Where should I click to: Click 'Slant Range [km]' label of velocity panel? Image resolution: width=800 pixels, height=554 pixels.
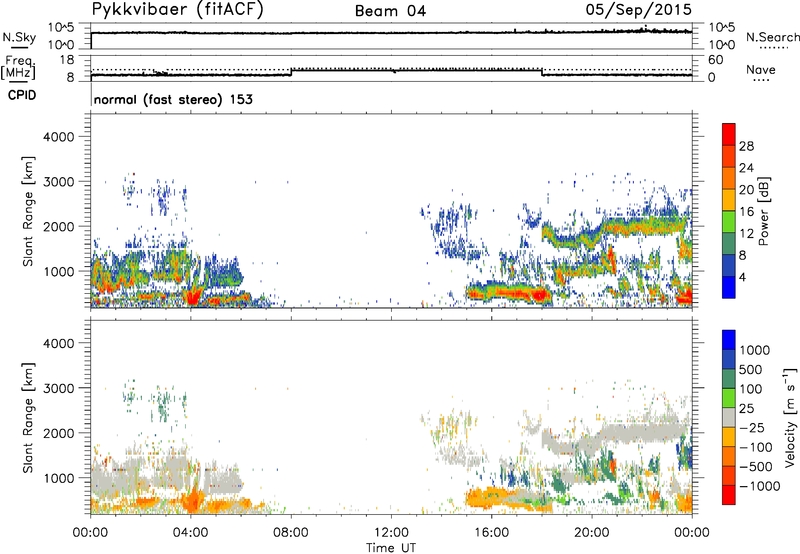click(x=28, y=418)
